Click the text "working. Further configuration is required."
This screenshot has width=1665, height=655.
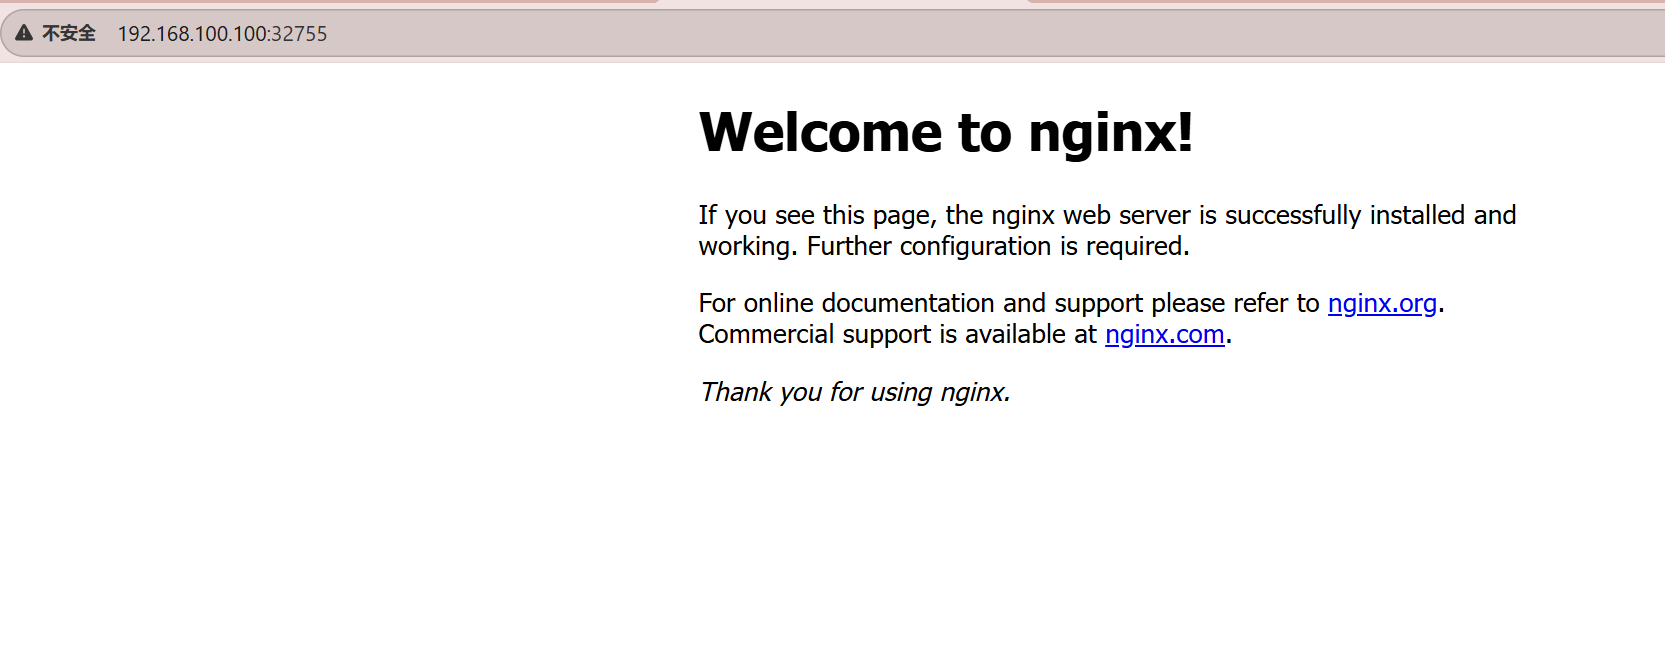pyautogui.click(x=944, y=246)
